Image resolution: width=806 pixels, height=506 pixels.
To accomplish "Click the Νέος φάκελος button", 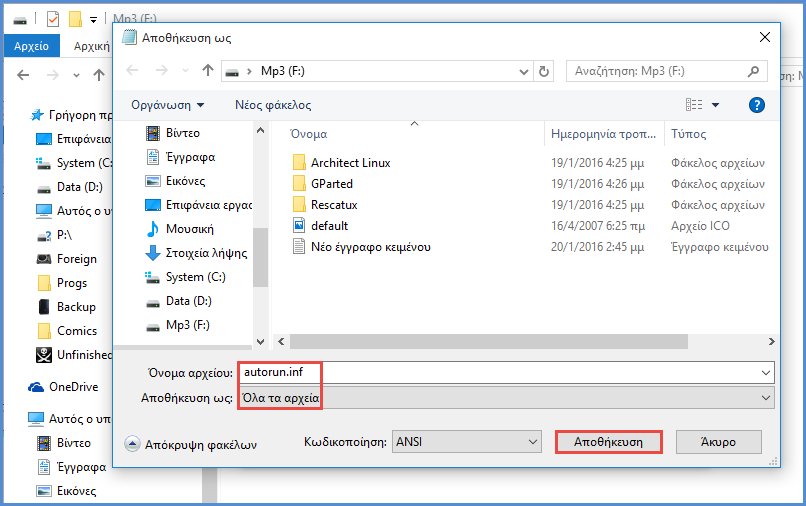I will tap(273, 105).
